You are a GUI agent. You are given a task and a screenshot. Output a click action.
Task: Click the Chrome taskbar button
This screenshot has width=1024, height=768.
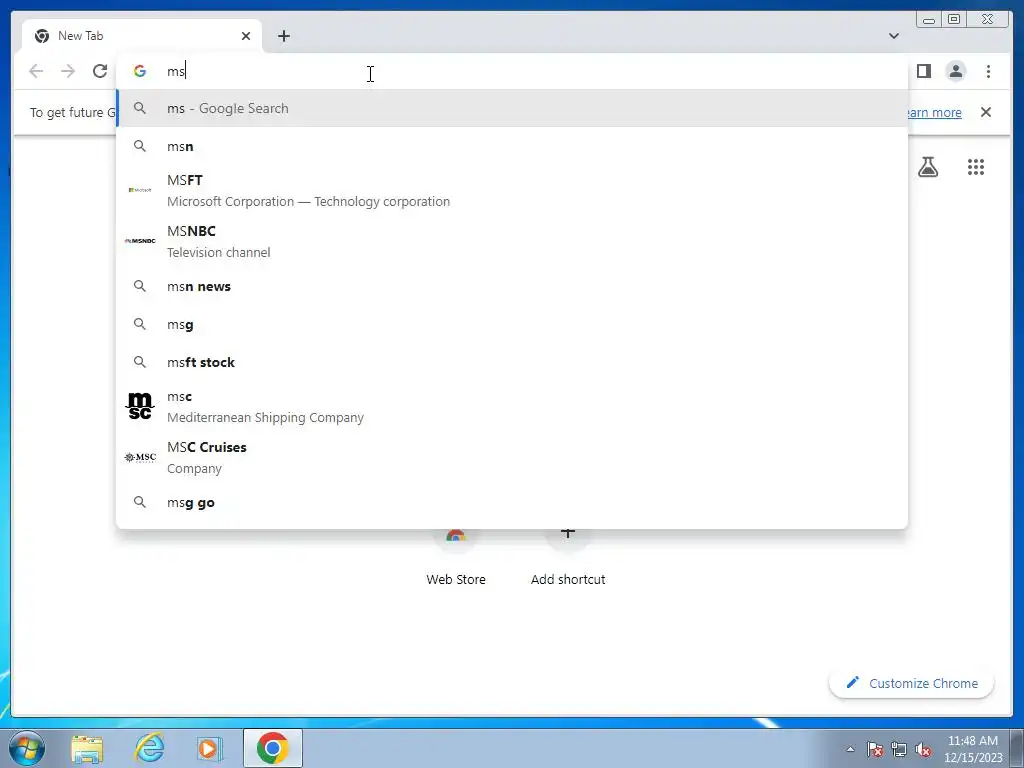point(272,748)
